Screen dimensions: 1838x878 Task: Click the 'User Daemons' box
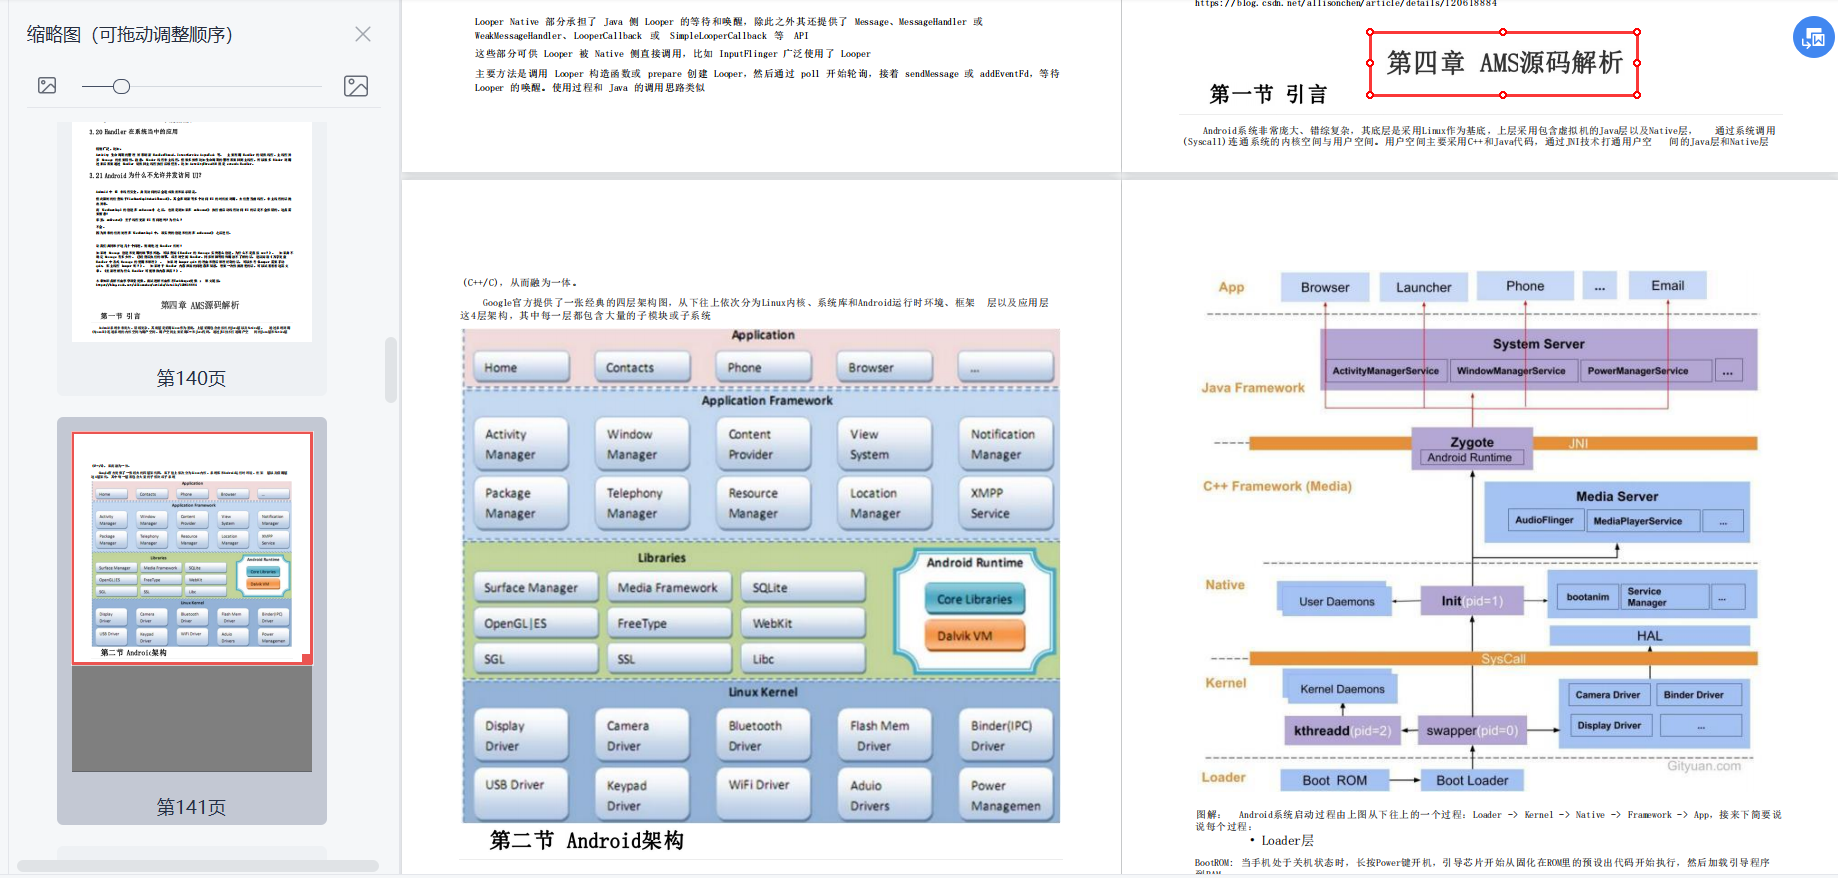pyautogui.click(x=1336, y=601)
